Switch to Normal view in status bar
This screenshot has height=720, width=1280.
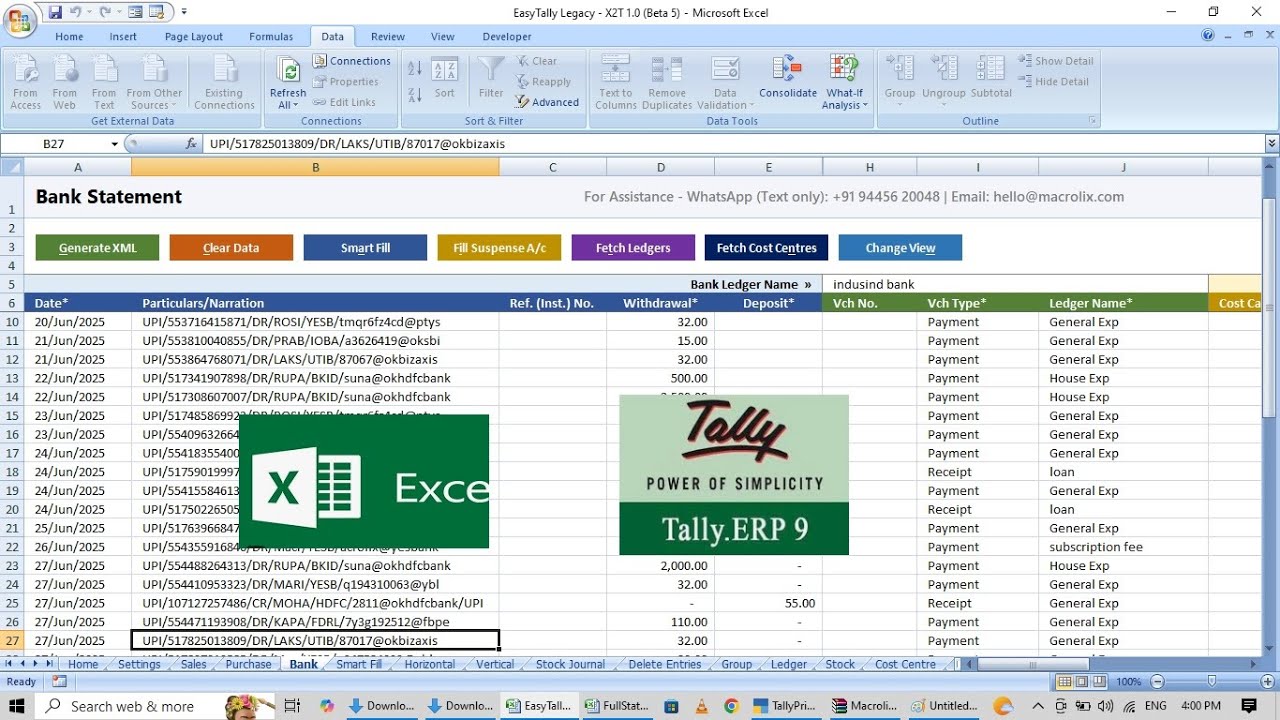click(1065, 682)
